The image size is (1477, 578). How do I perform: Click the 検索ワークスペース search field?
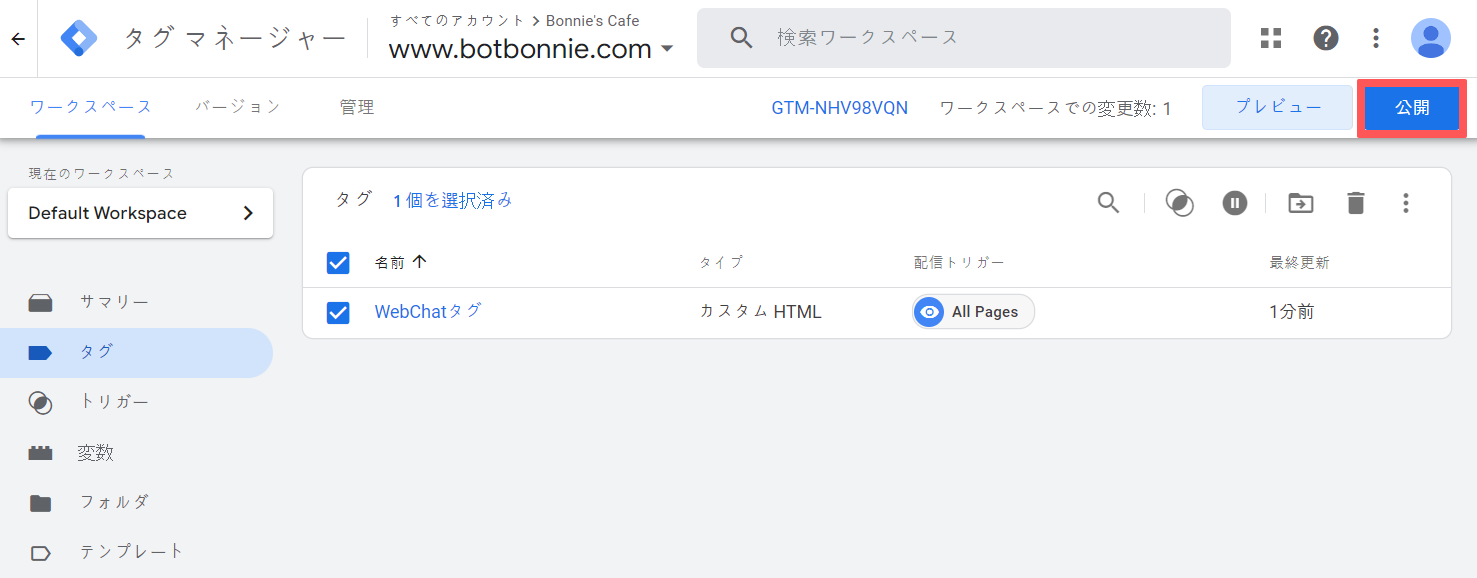pos(964,38)
